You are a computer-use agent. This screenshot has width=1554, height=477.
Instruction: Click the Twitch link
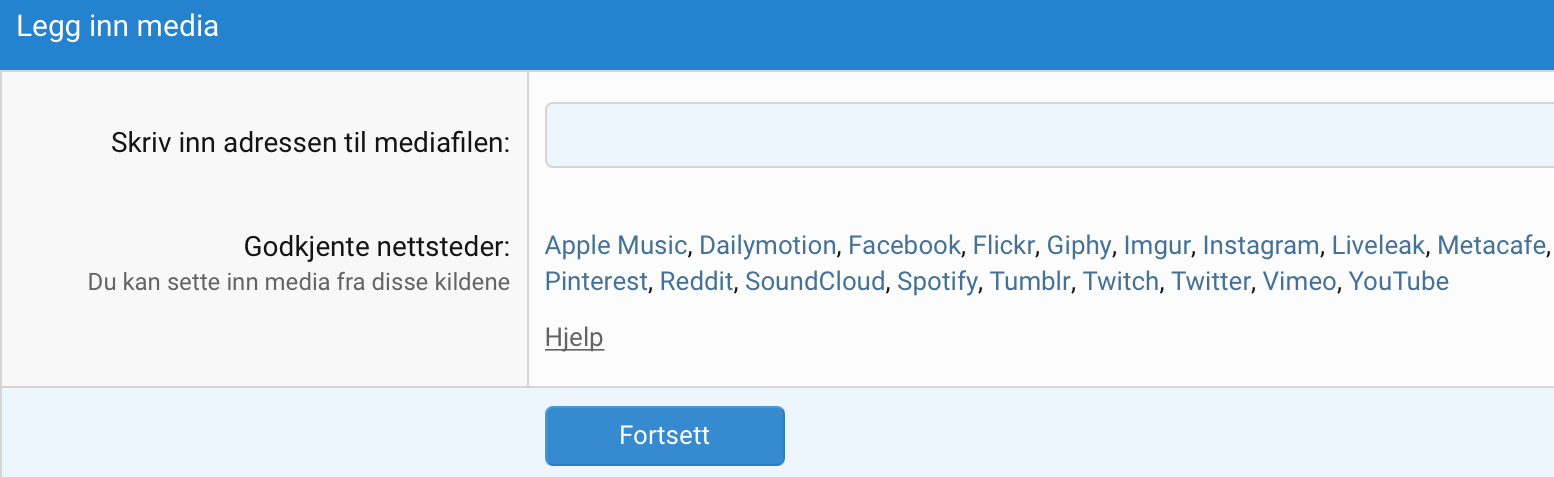1121,281
